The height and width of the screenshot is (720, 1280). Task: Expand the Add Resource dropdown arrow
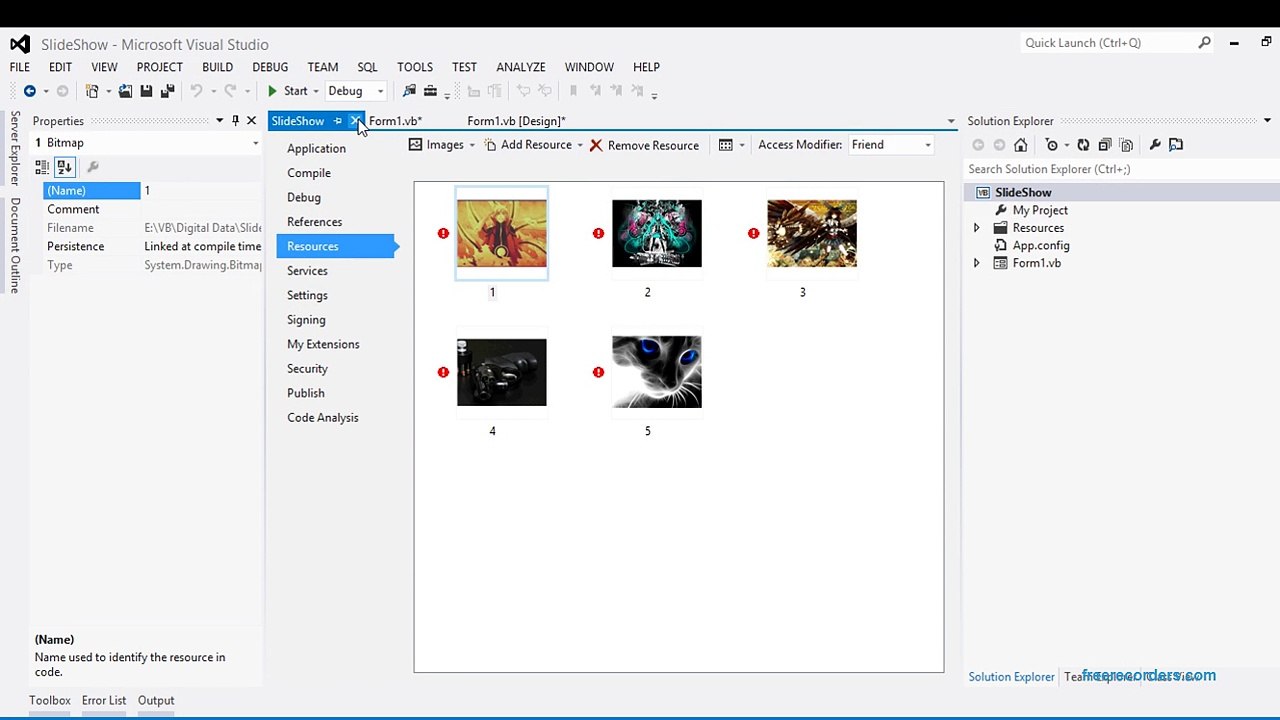(580, 146)
